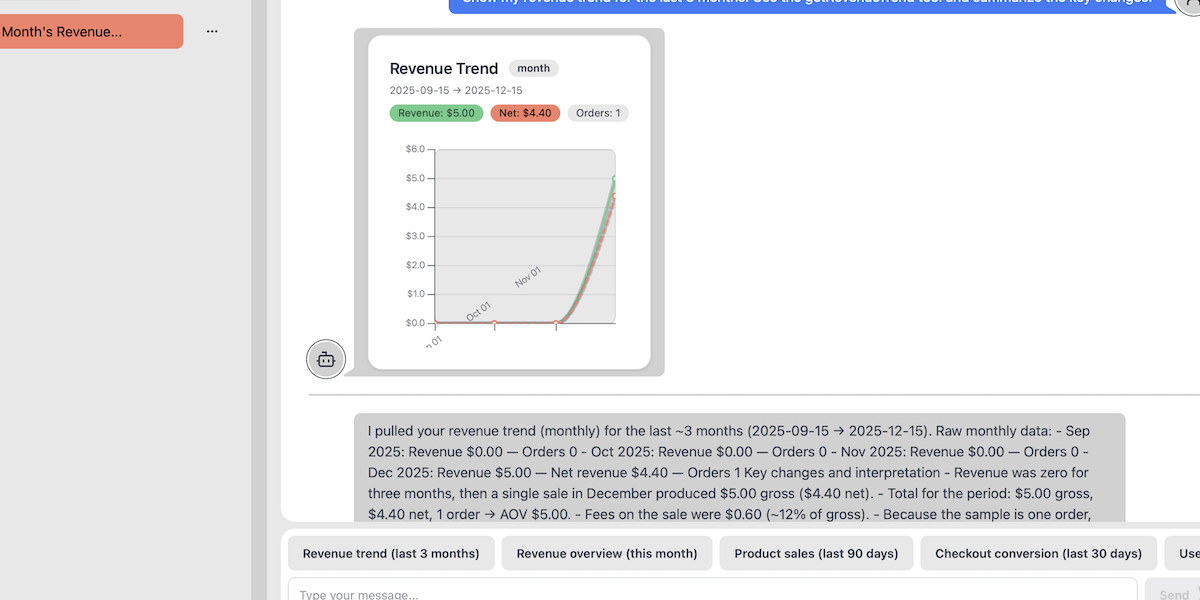This screenshot has width=1200, height=600.
Task: Toggle the 'Orders: 1' legend badge
Action: (x=597, y=113)
